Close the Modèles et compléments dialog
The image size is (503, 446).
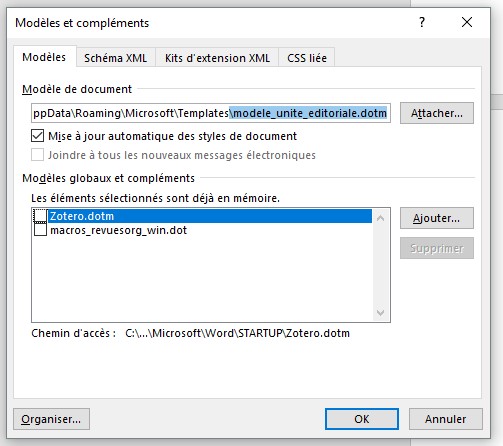pyautogui.click(x=467, y=22)
